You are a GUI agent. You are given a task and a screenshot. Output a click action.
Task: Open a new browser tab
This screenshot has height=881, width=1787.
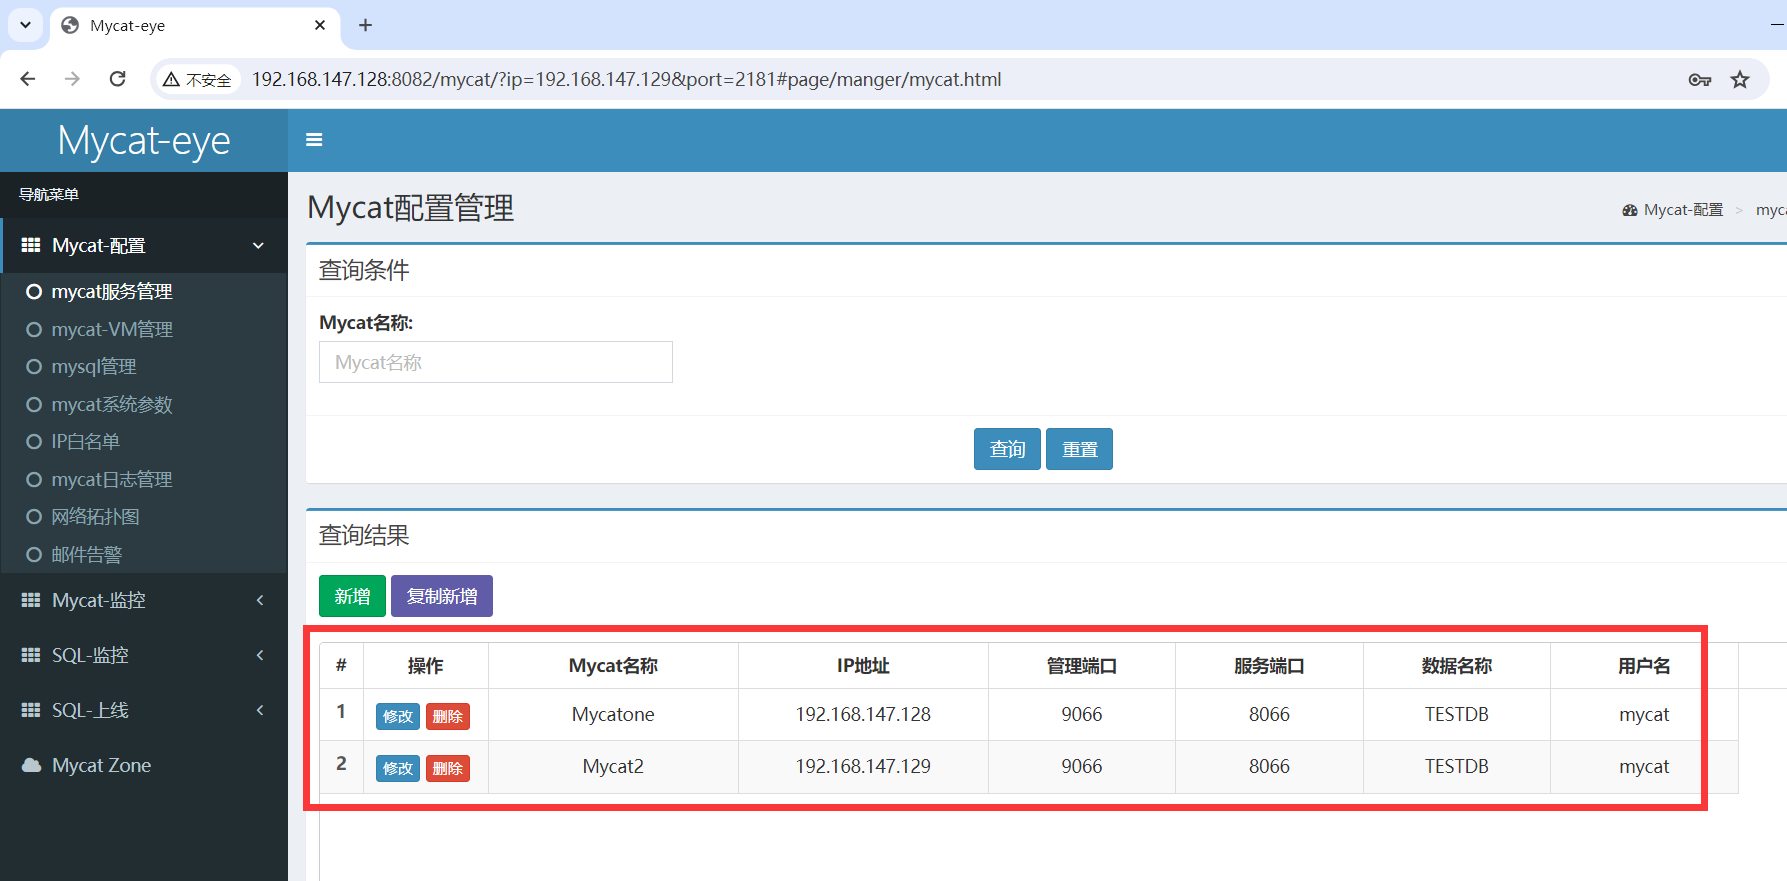366,25
